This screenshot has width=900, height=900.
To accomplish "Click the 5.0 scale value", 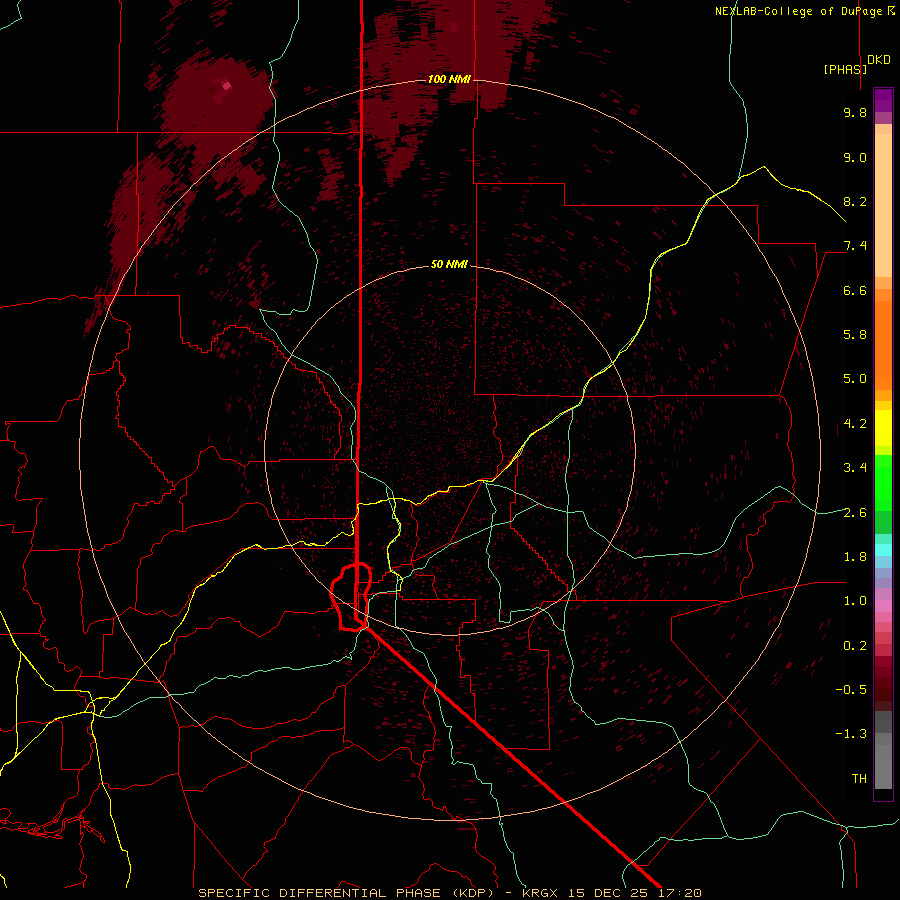I will [855, 379].
